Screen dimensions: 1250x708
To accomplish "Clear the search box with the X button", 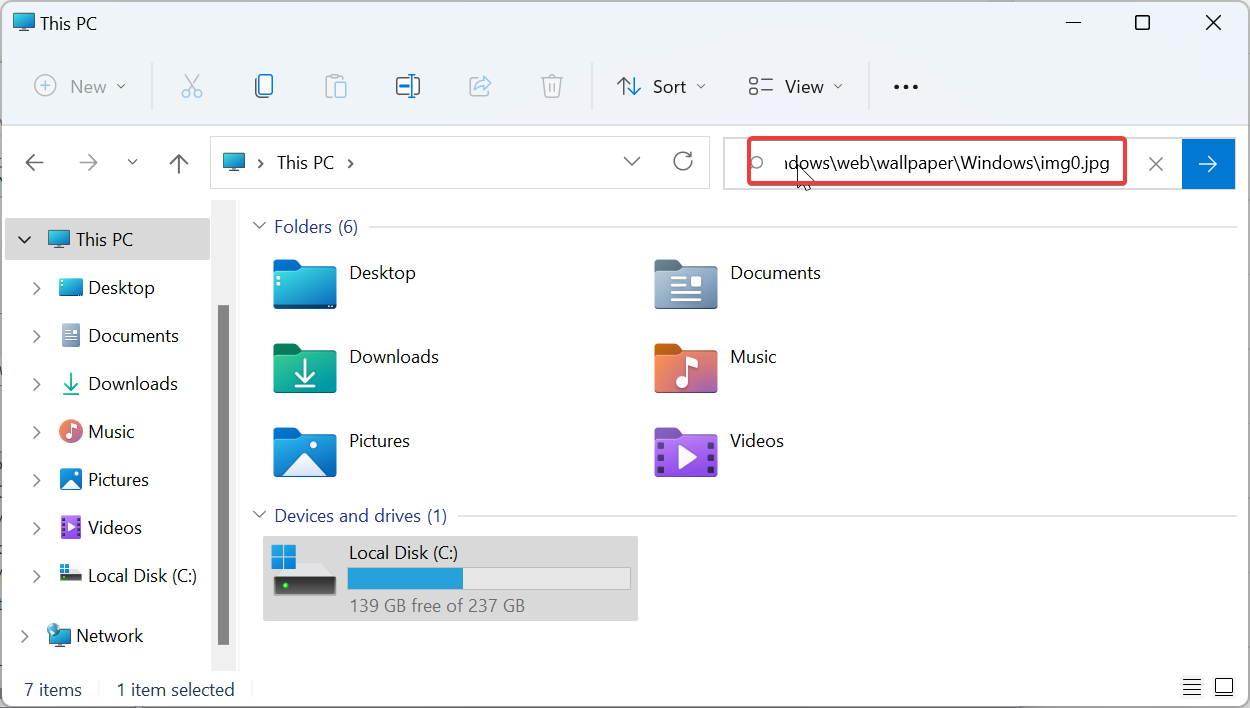I will (x=1155, y=163).
